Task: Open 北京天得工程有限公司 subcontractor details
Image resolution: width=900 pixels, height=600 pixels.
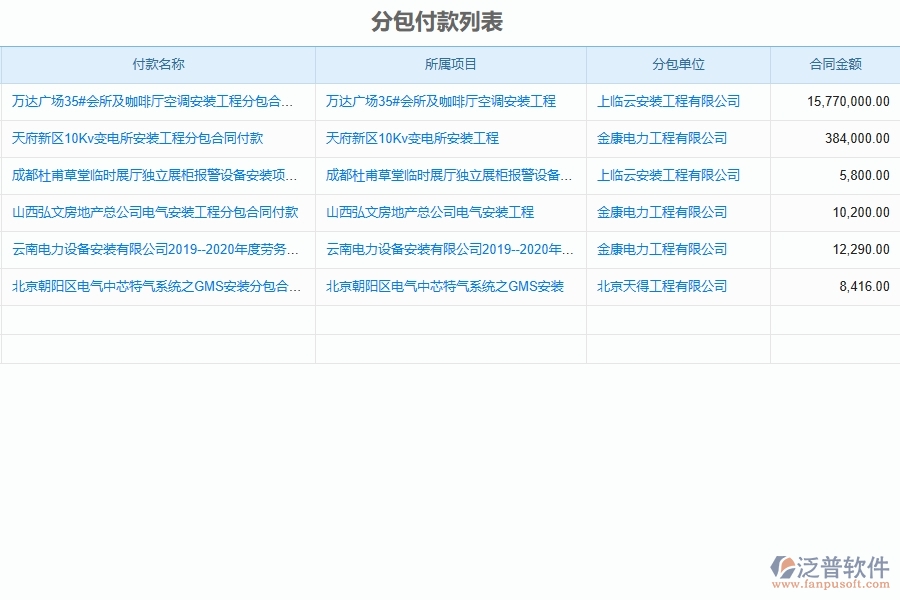Action: (662, 286)
